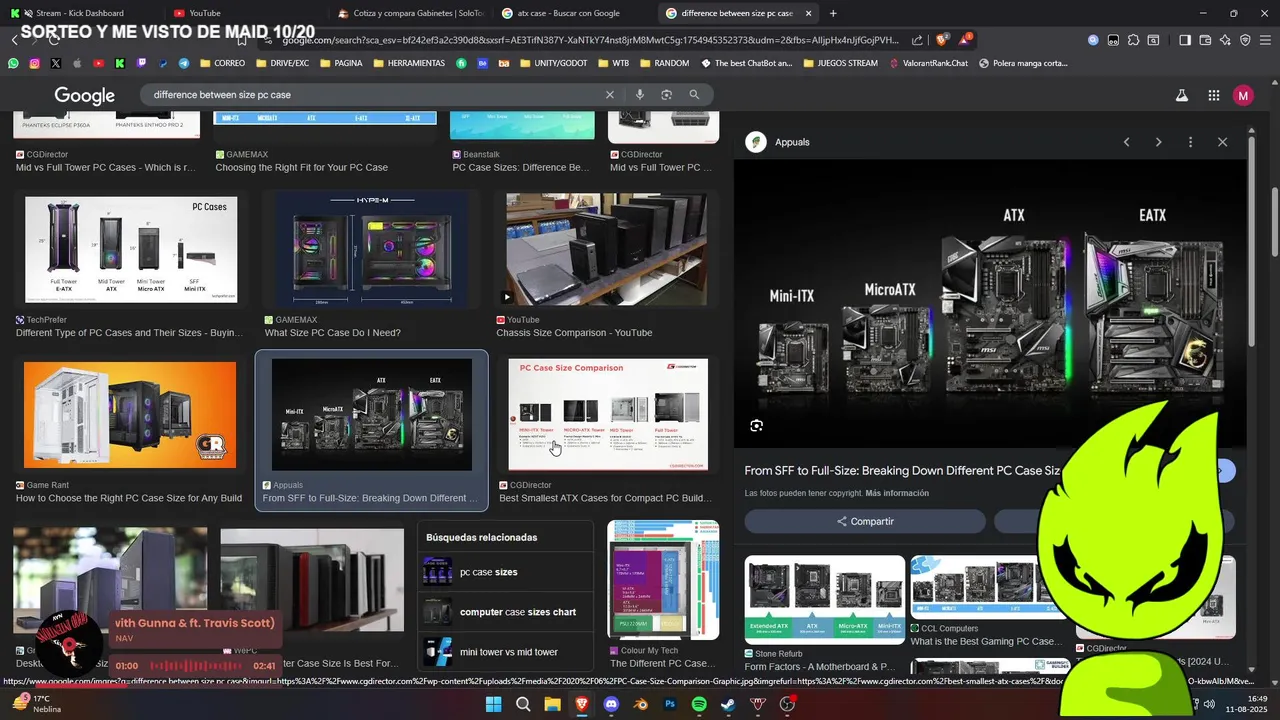The width and height of the screenshot is (1280, 720).
Task: Start voice search with microphone icon
Action: [x=640, y=94]
